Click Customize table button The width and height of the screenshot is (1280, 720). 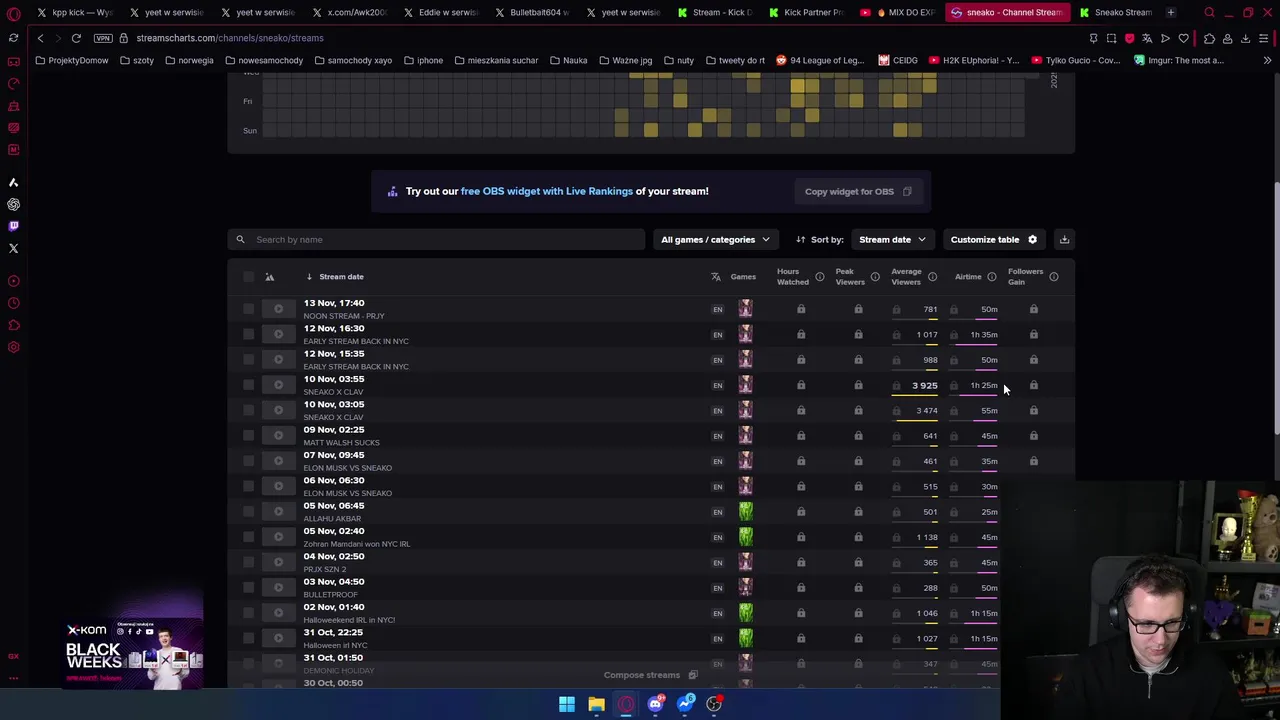click(995, 240)
